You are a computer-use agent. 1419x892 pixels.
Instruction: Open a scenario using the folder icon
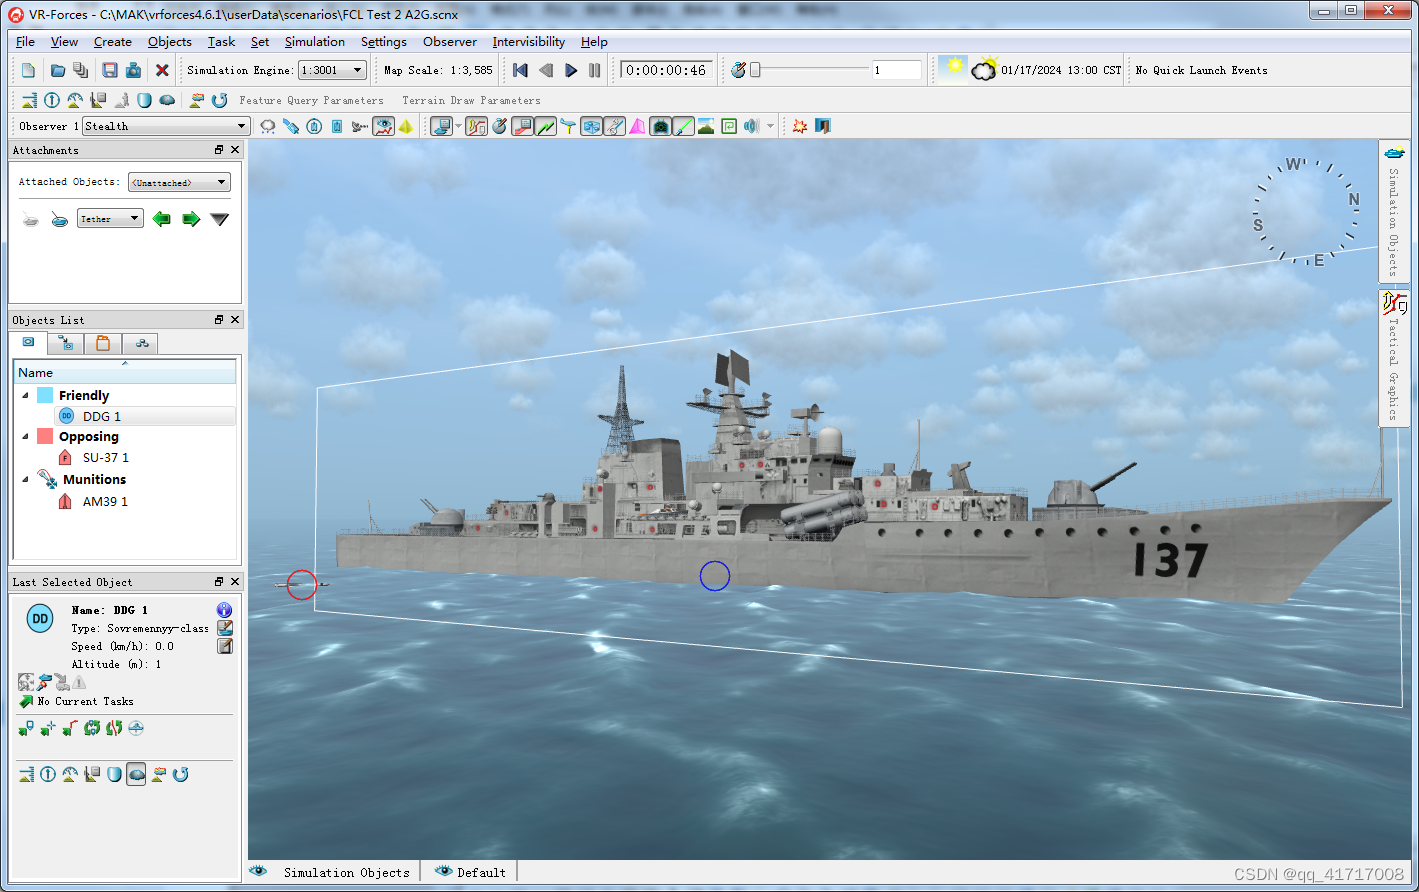point(58,70)
